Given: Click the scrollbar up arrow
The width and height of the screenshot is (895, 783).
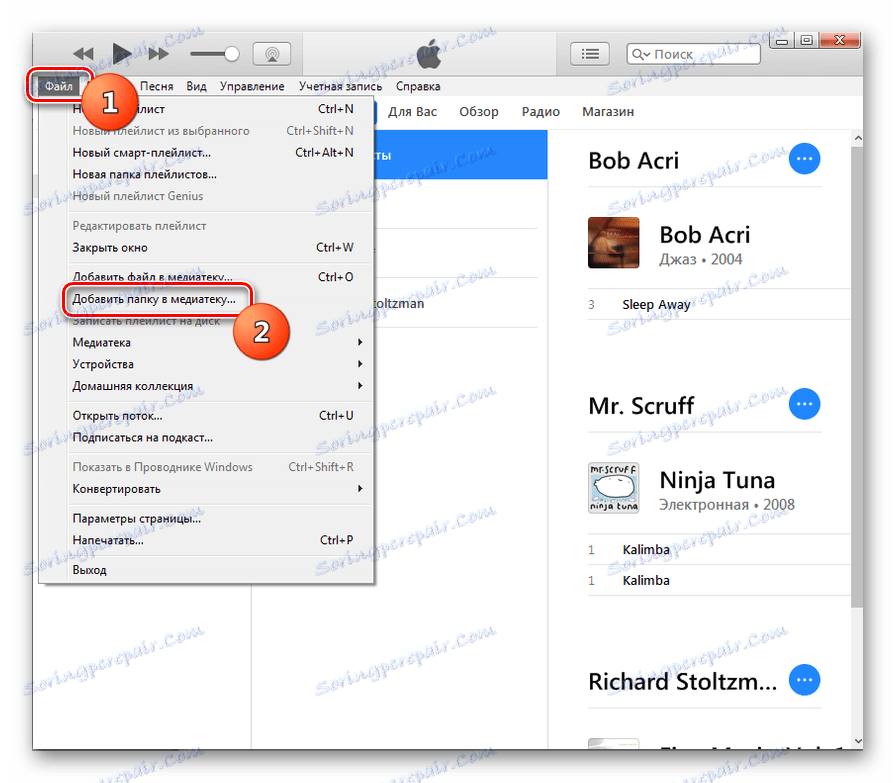Looking at the screenshot, I should (x=857, y=138).
